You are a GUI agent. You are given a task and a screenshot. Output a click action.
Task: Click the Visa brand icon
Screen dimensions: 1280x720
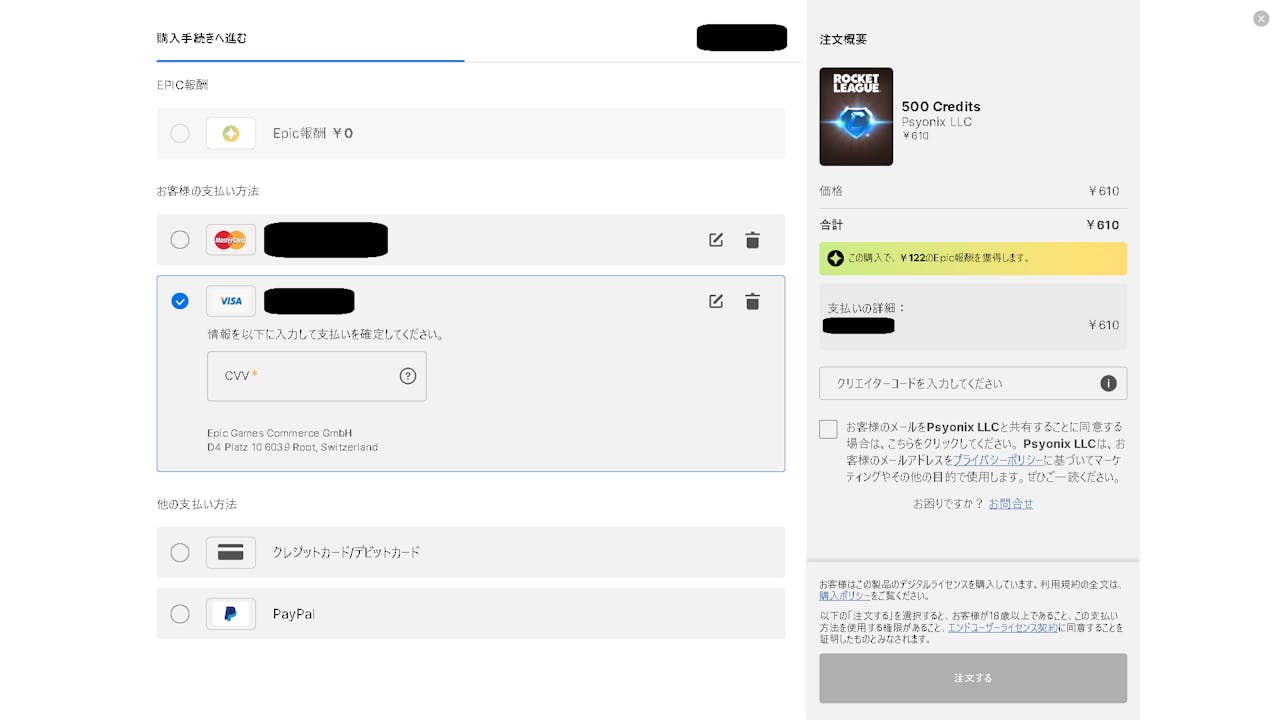point(231,300)
